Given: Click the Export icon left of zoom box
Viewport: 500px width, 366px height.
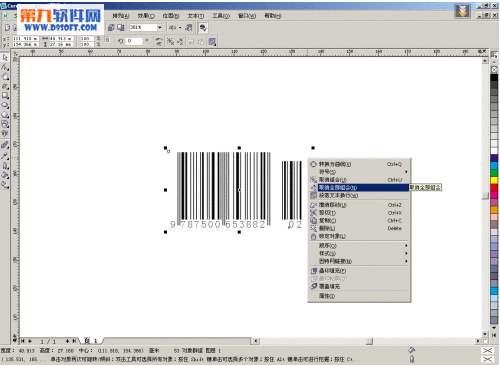Looking at the screenshot, I should coord(121,27).
